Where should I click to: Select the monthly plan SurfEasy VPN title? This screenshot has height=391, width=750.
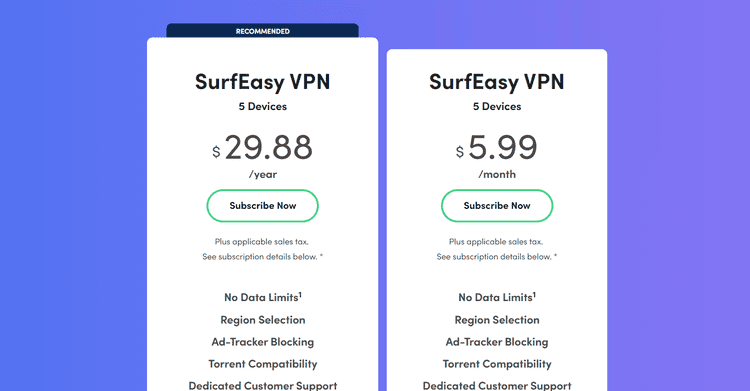pyautogui.click(x=496, y=82)
